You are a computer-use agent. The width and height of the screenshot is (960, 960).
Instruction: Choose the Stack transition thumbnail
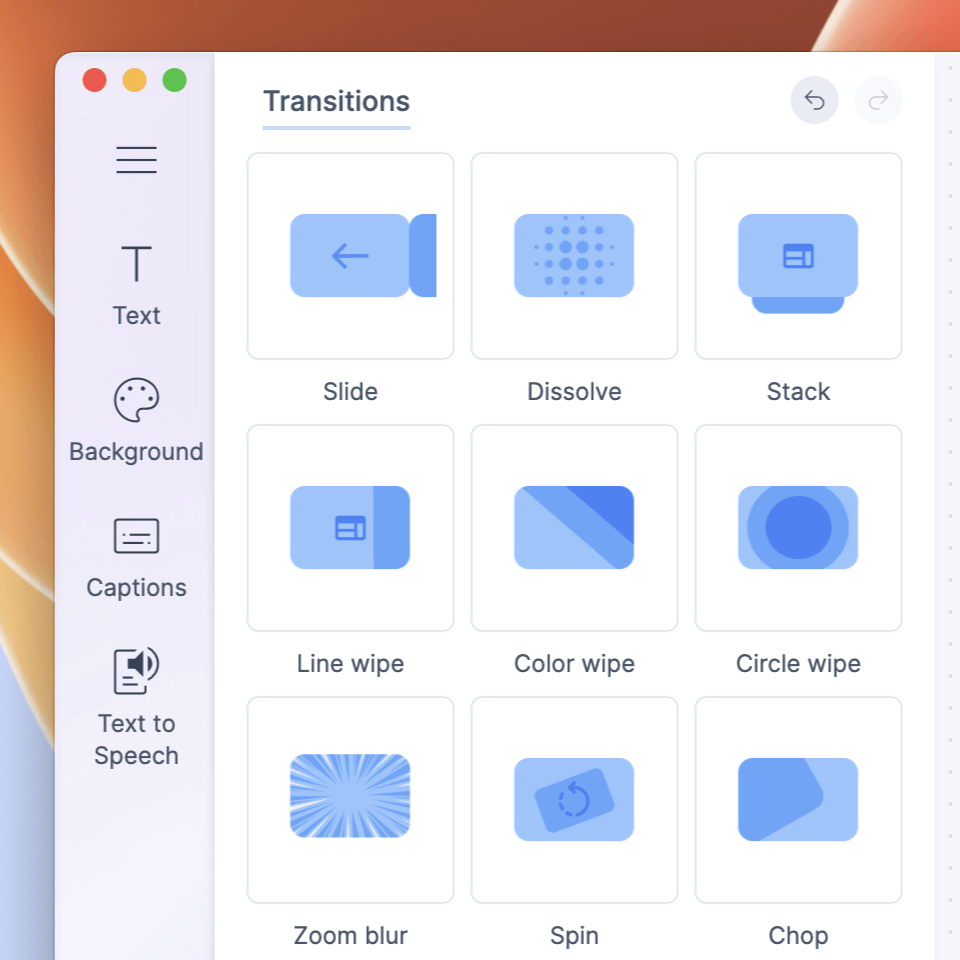coord(798,256)
